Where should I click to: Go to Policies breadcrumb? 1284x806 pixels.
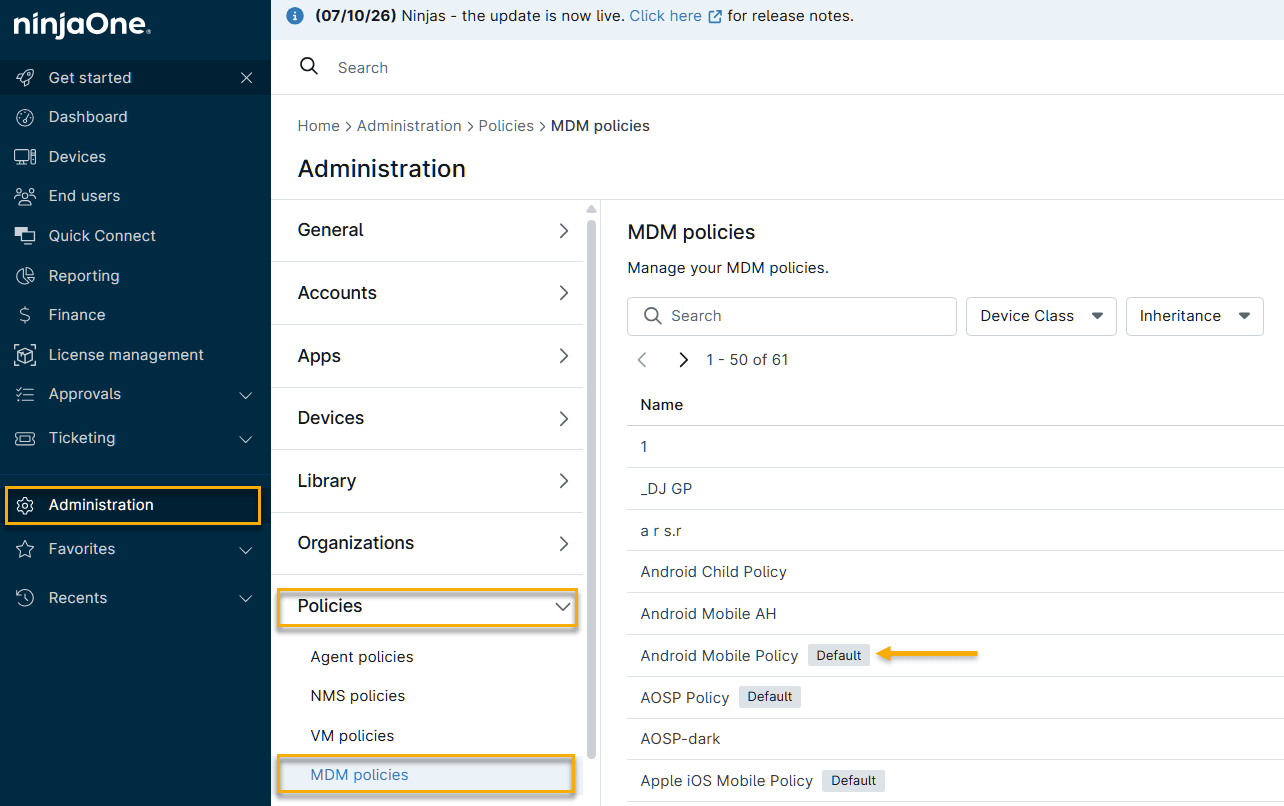tap(506, 126)
